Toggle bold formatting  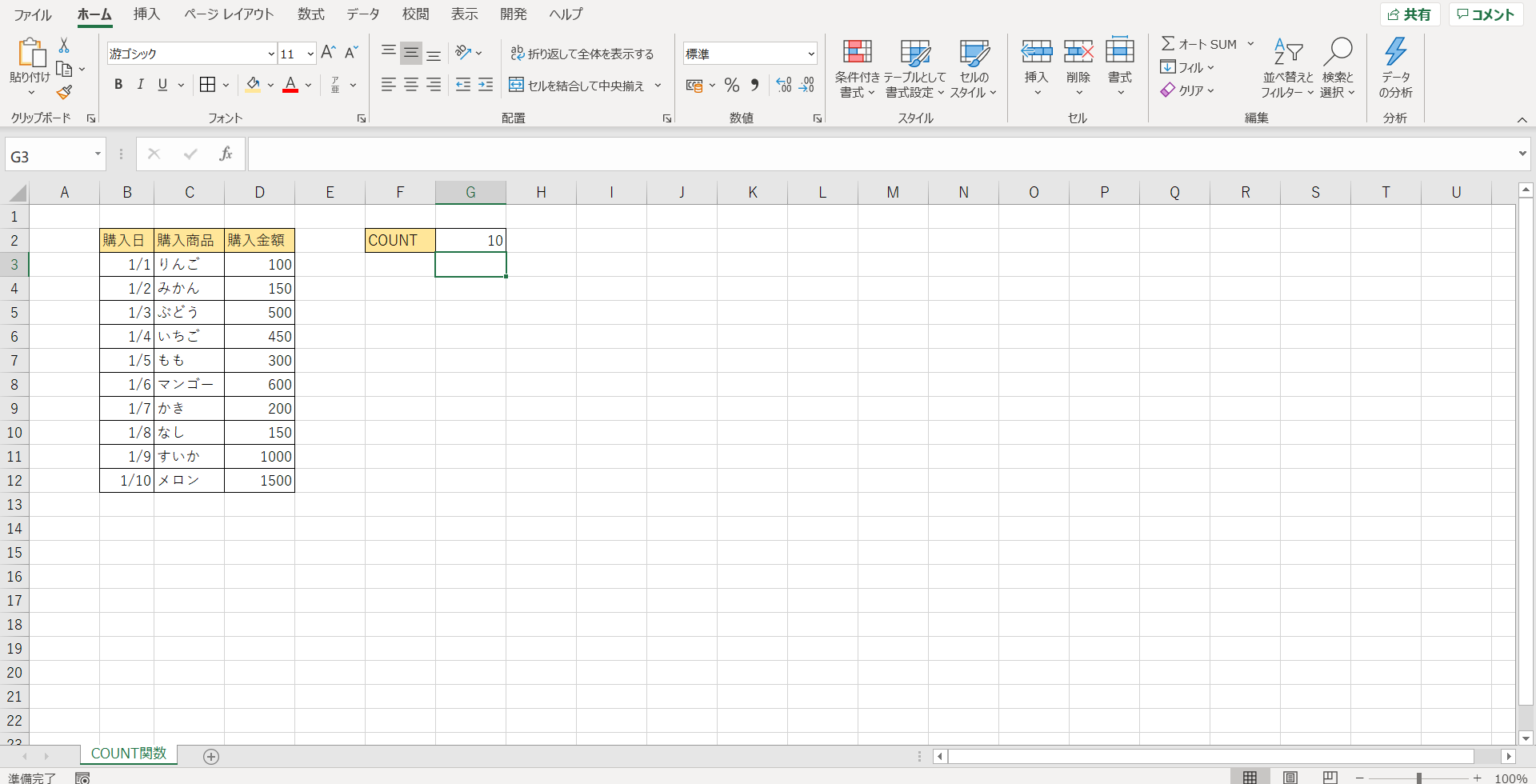tap(118, 85)
